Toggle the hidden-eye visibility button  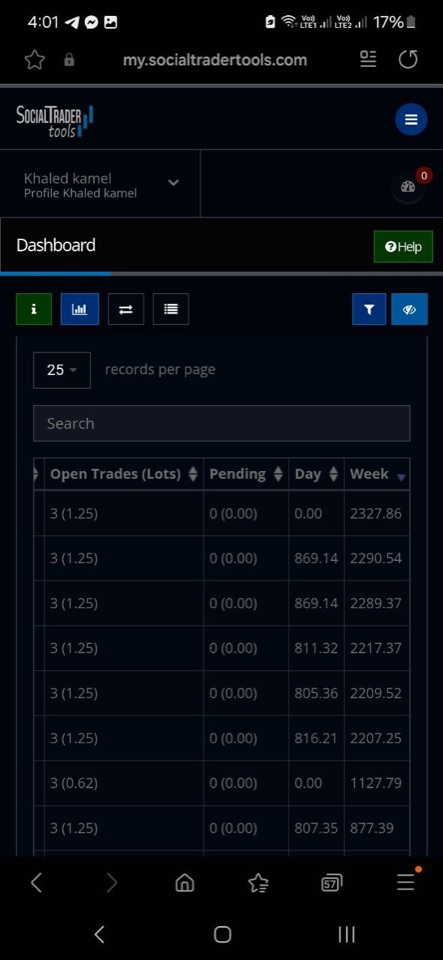tap(409, 309)
